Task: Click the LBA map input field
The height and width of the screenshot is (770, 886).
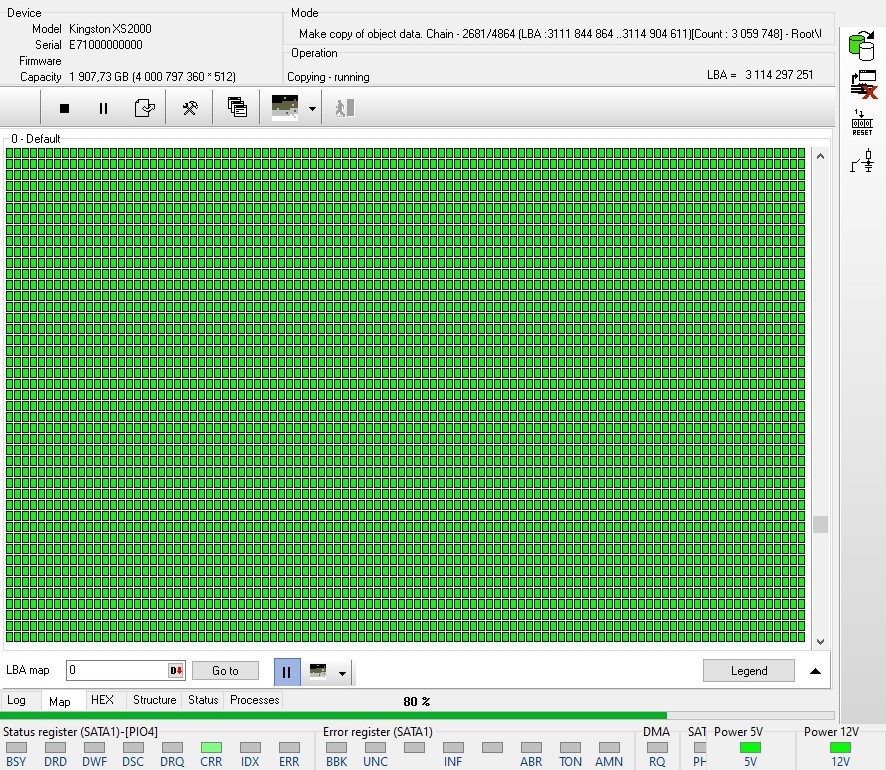Action: (x=117, y=671)
